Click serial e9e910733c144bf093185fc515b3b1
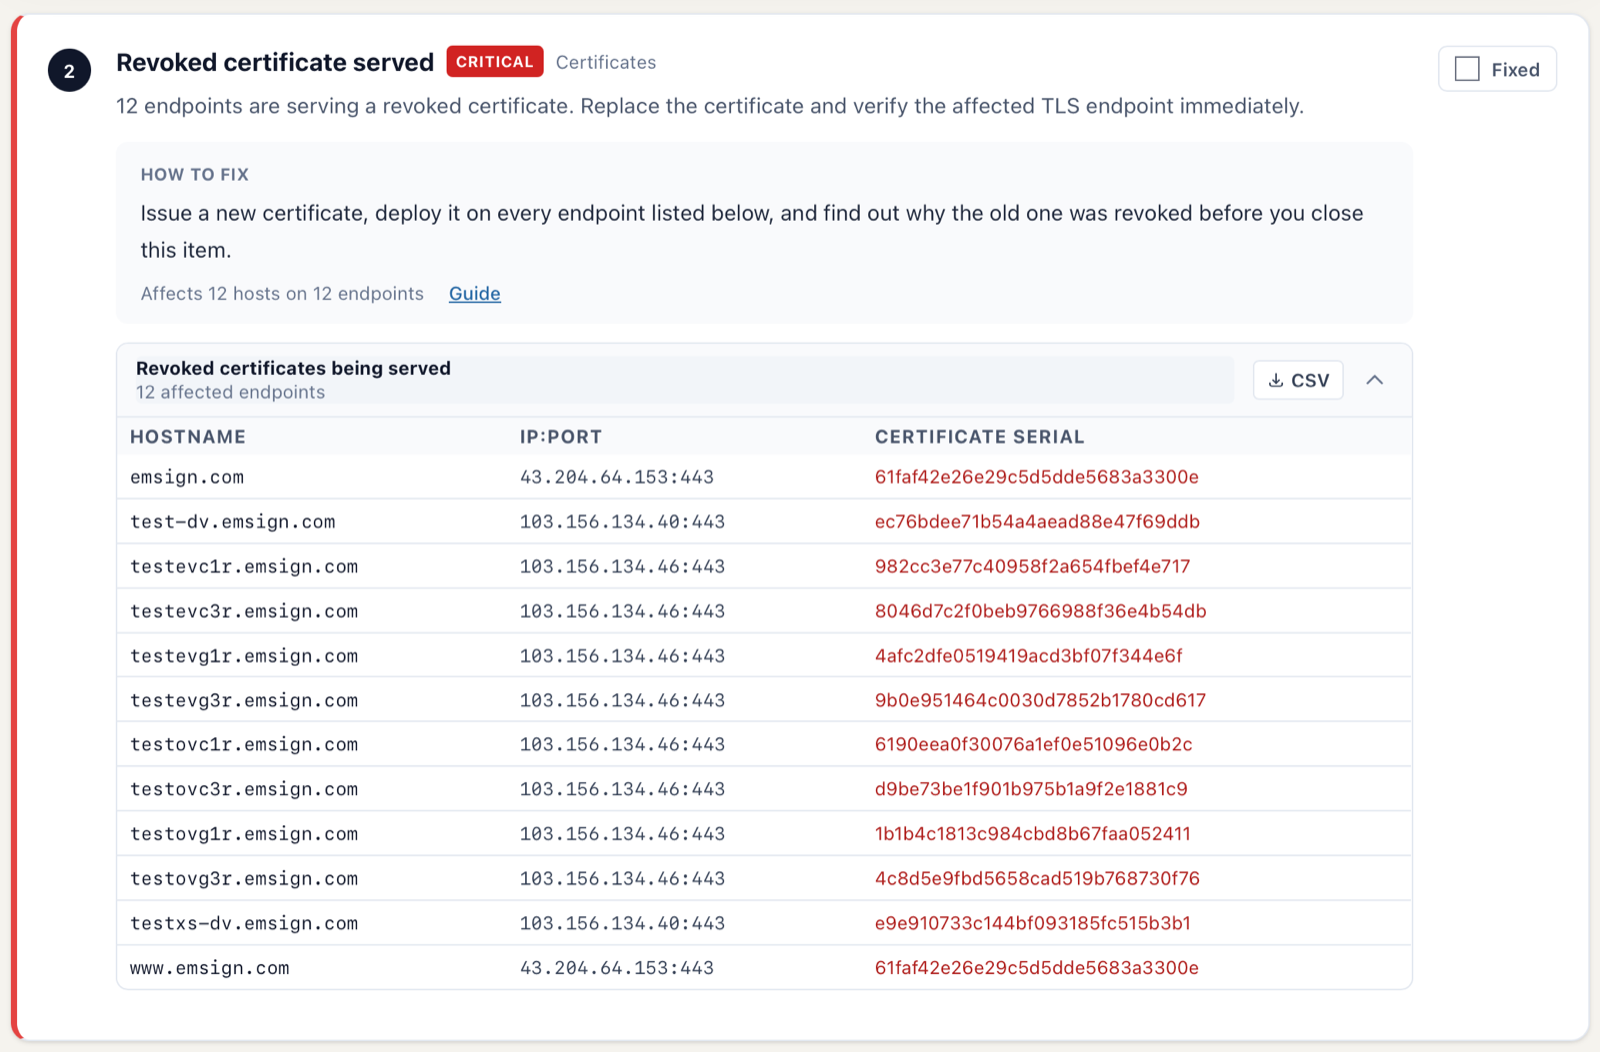 (x=1032, y=923)
